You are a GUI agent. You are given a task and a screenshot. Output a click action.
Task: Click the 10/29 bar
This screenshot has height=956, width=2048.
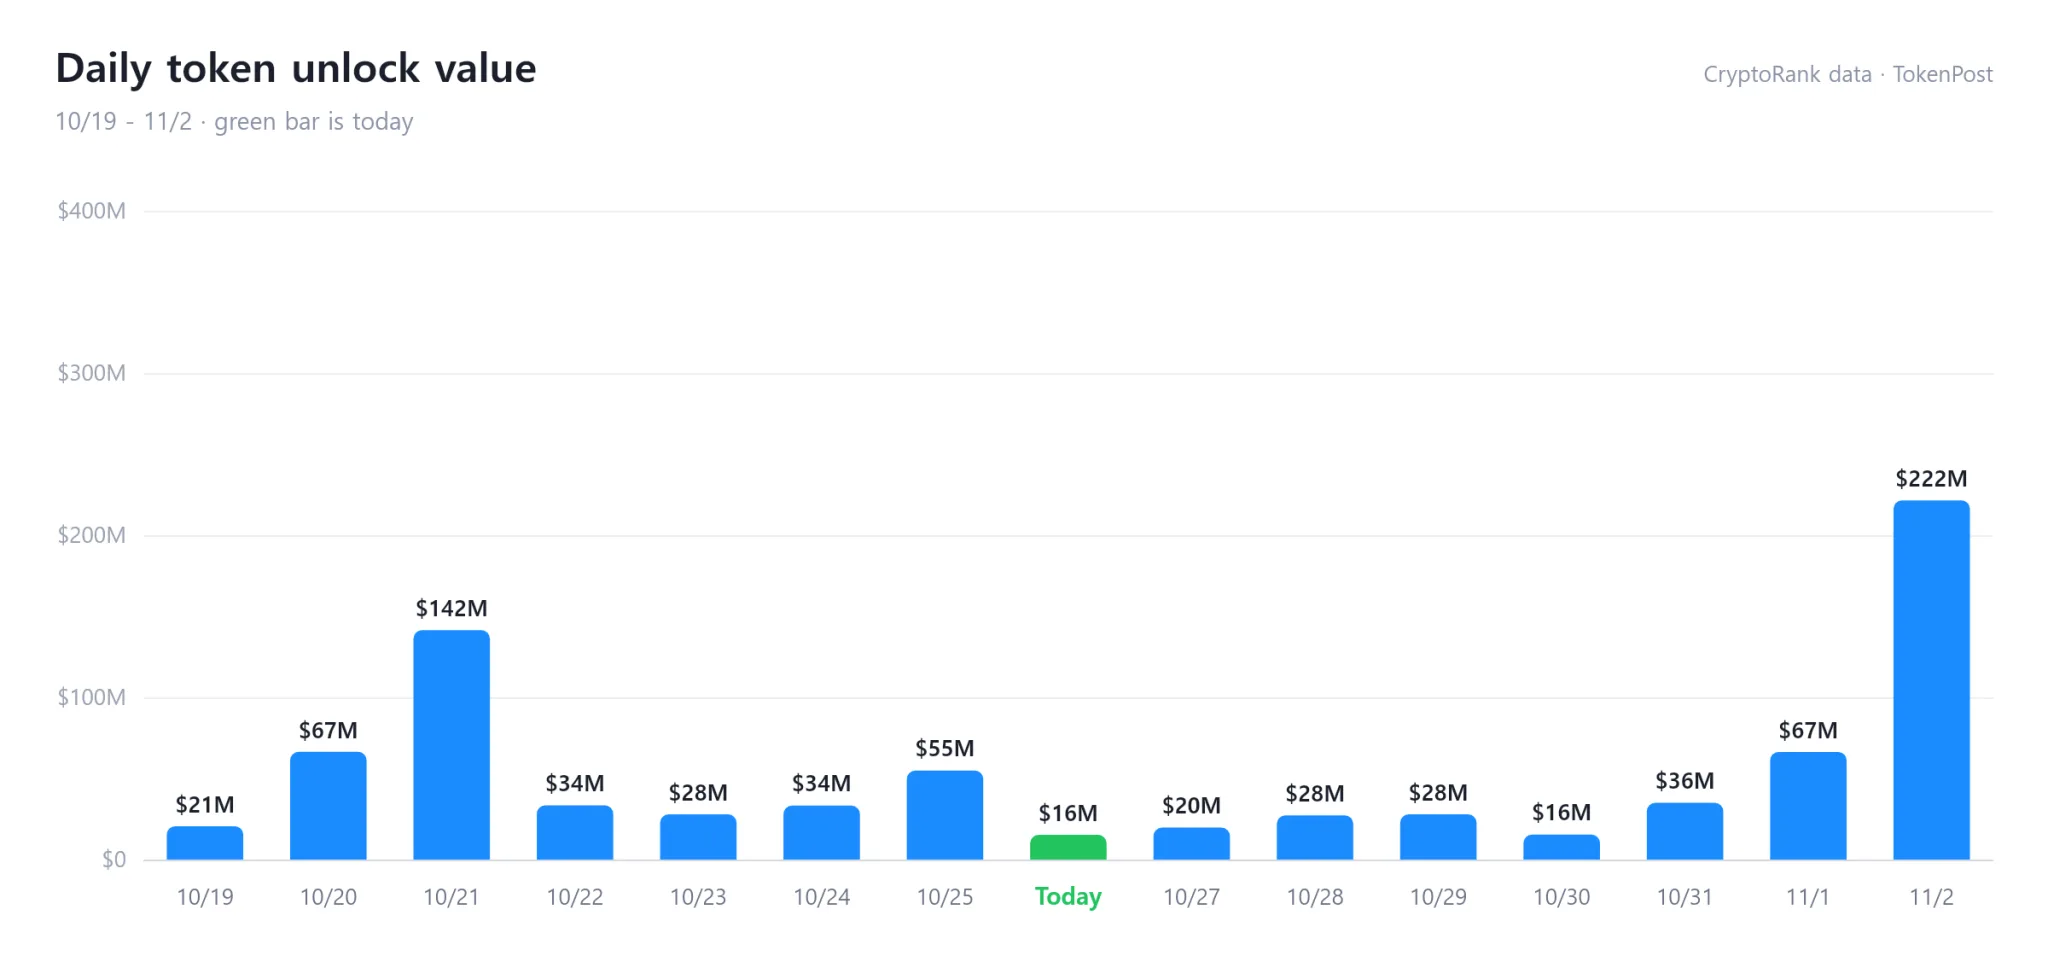point(1438,837)
